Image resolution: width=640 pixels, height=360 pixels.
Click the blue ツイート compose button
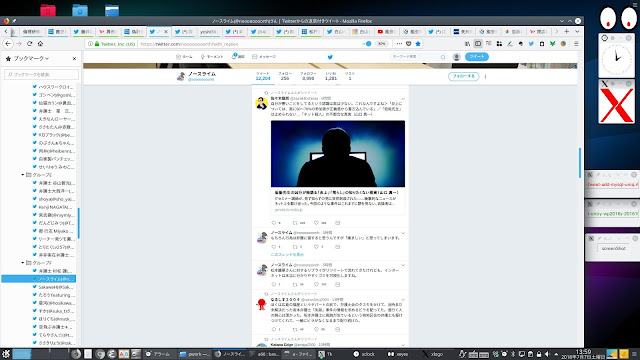(x=477, y=57)
